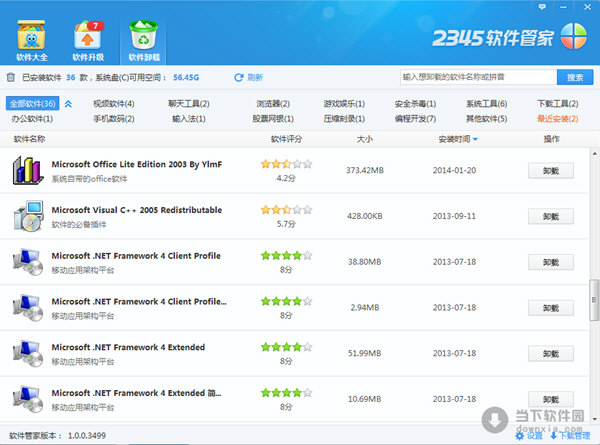Filter by 游戏娱乐(1) category

(x=344, y=104)
